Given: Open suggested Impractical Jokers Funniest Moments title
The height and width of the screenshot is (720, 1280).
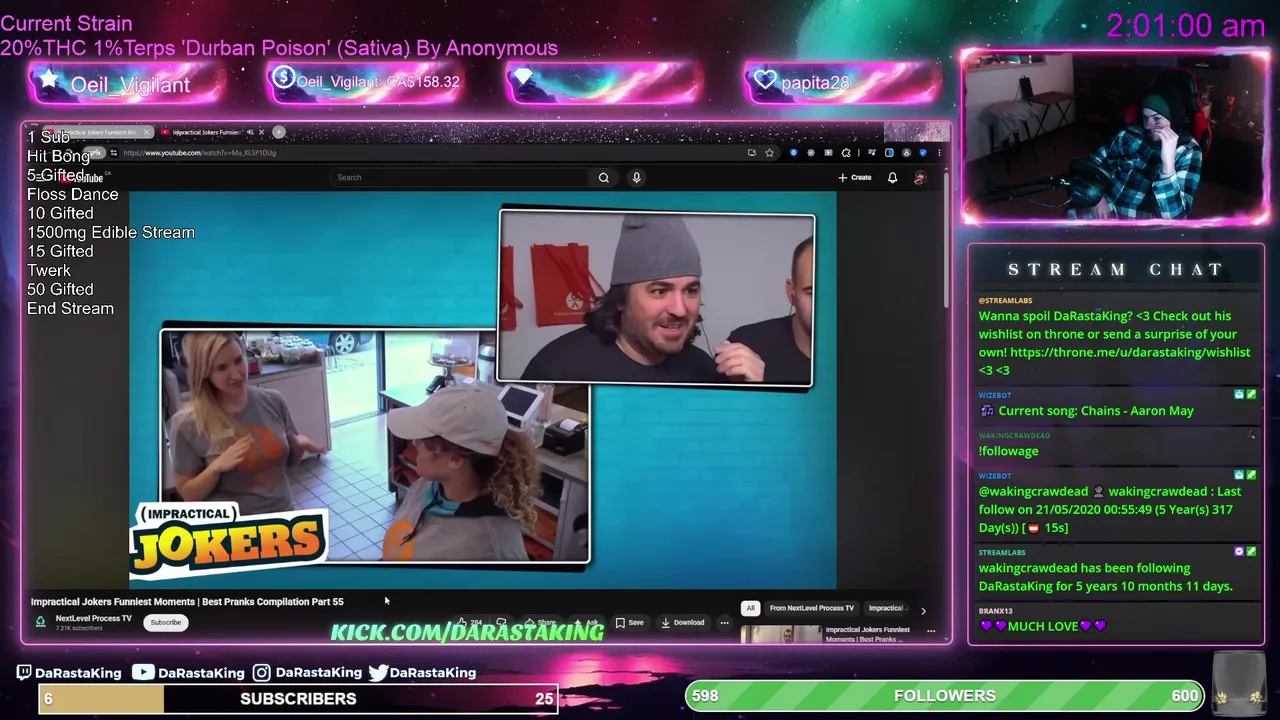Looking at the screenshot, I should click(868, 634).
